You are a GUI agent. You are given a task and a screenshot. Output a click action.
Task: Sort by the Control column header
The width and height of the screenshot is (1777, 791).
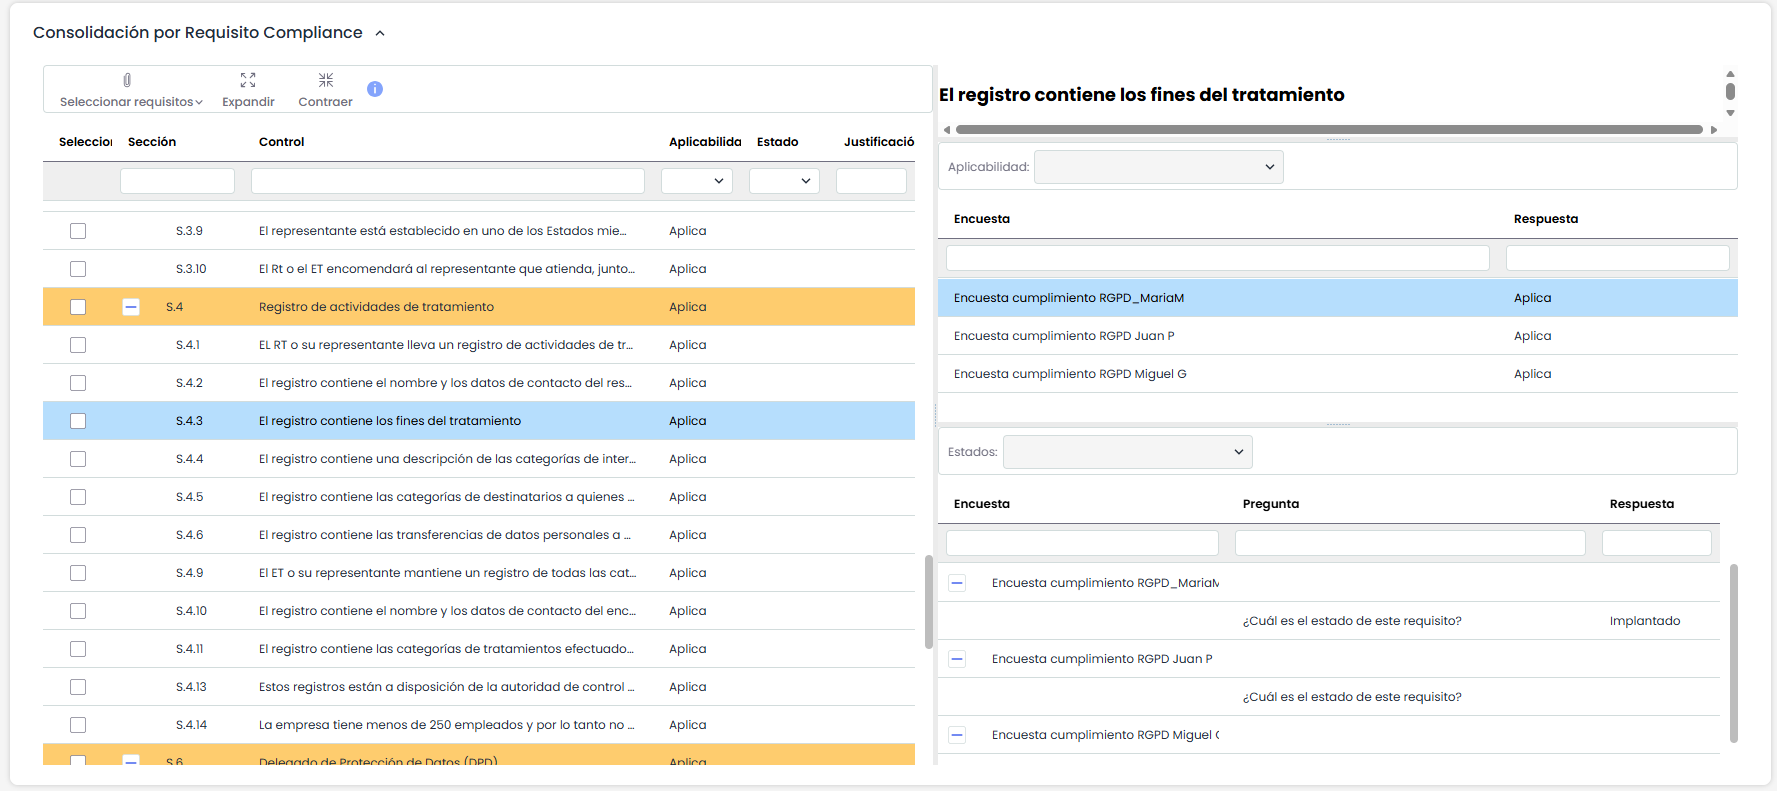[x=282, y=142]
